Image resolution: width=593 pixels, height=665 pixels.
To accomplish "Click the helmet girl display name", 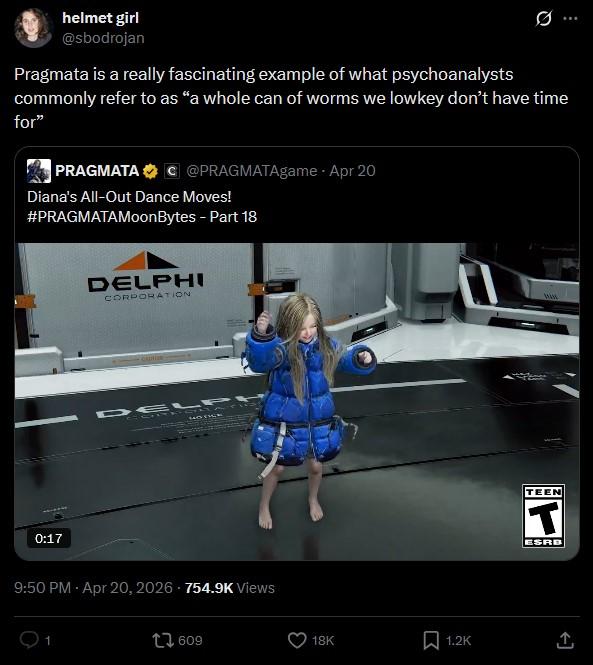I will click(x=101, y=18).
